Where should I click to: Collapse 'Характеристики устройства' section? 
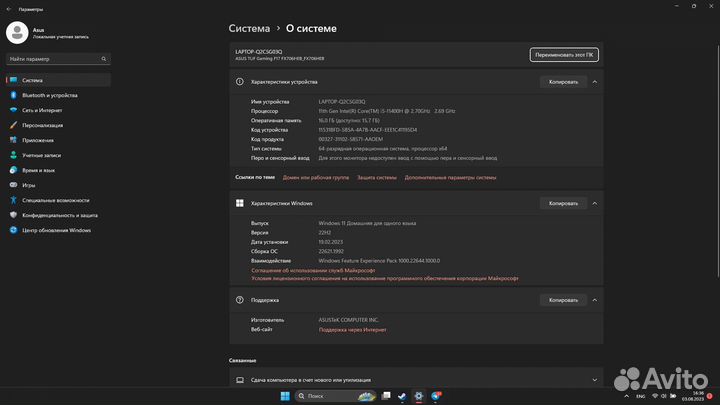tap(595, 82)
